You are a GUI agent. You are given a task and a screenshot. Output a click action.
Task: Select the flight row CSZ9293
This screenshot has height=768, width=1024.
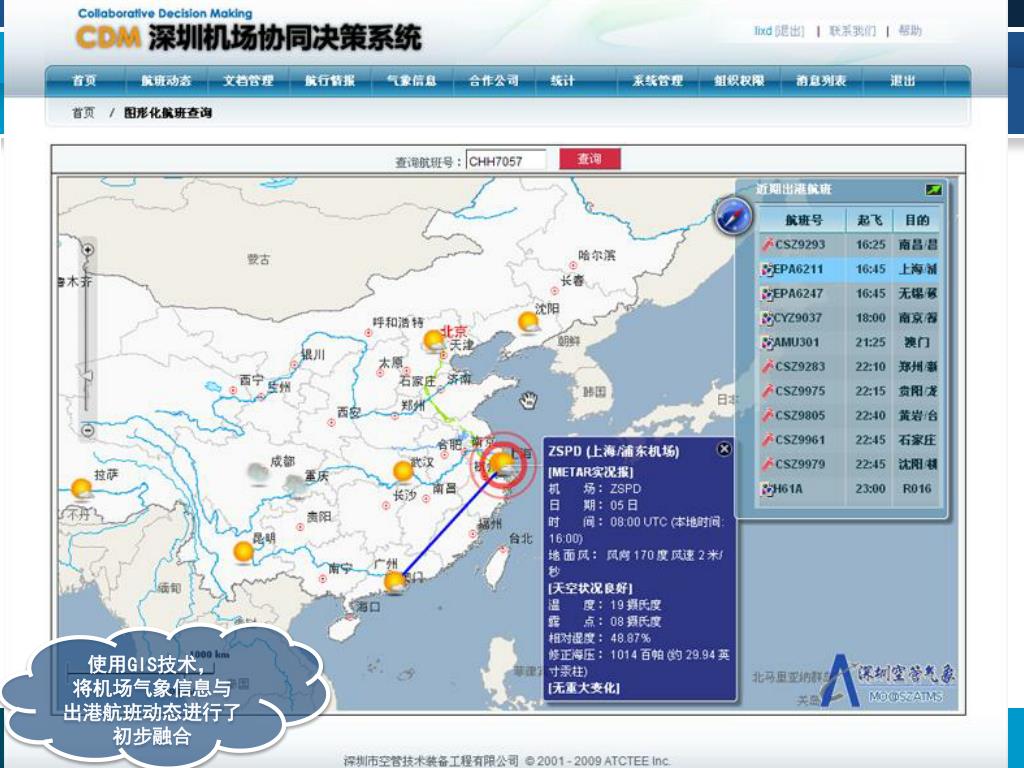(849, 245)
